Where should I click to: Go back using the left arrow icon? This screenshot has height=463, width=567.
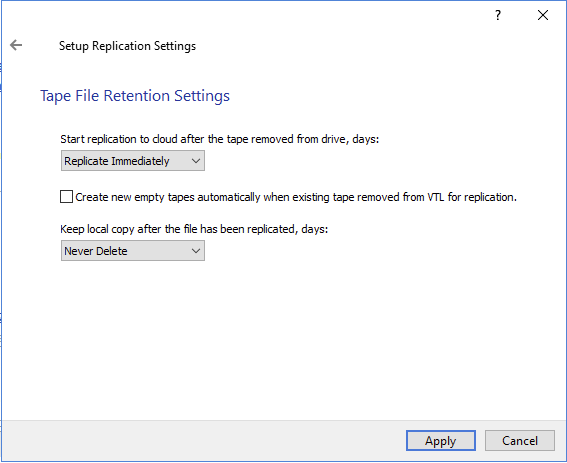[16, 45]
